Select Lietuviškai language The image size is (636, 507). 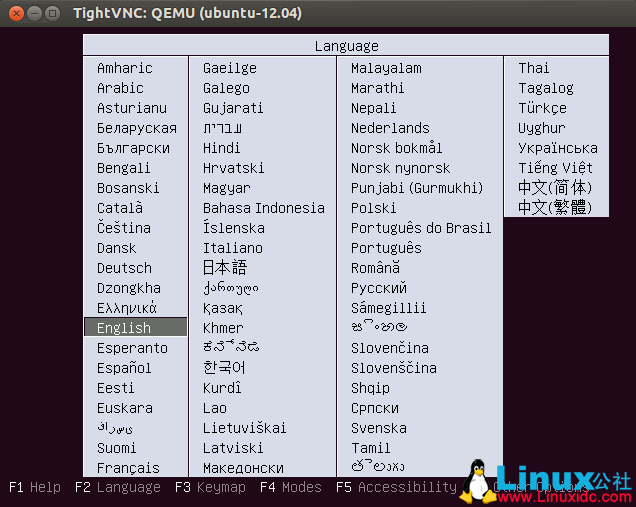coord(245,428)
